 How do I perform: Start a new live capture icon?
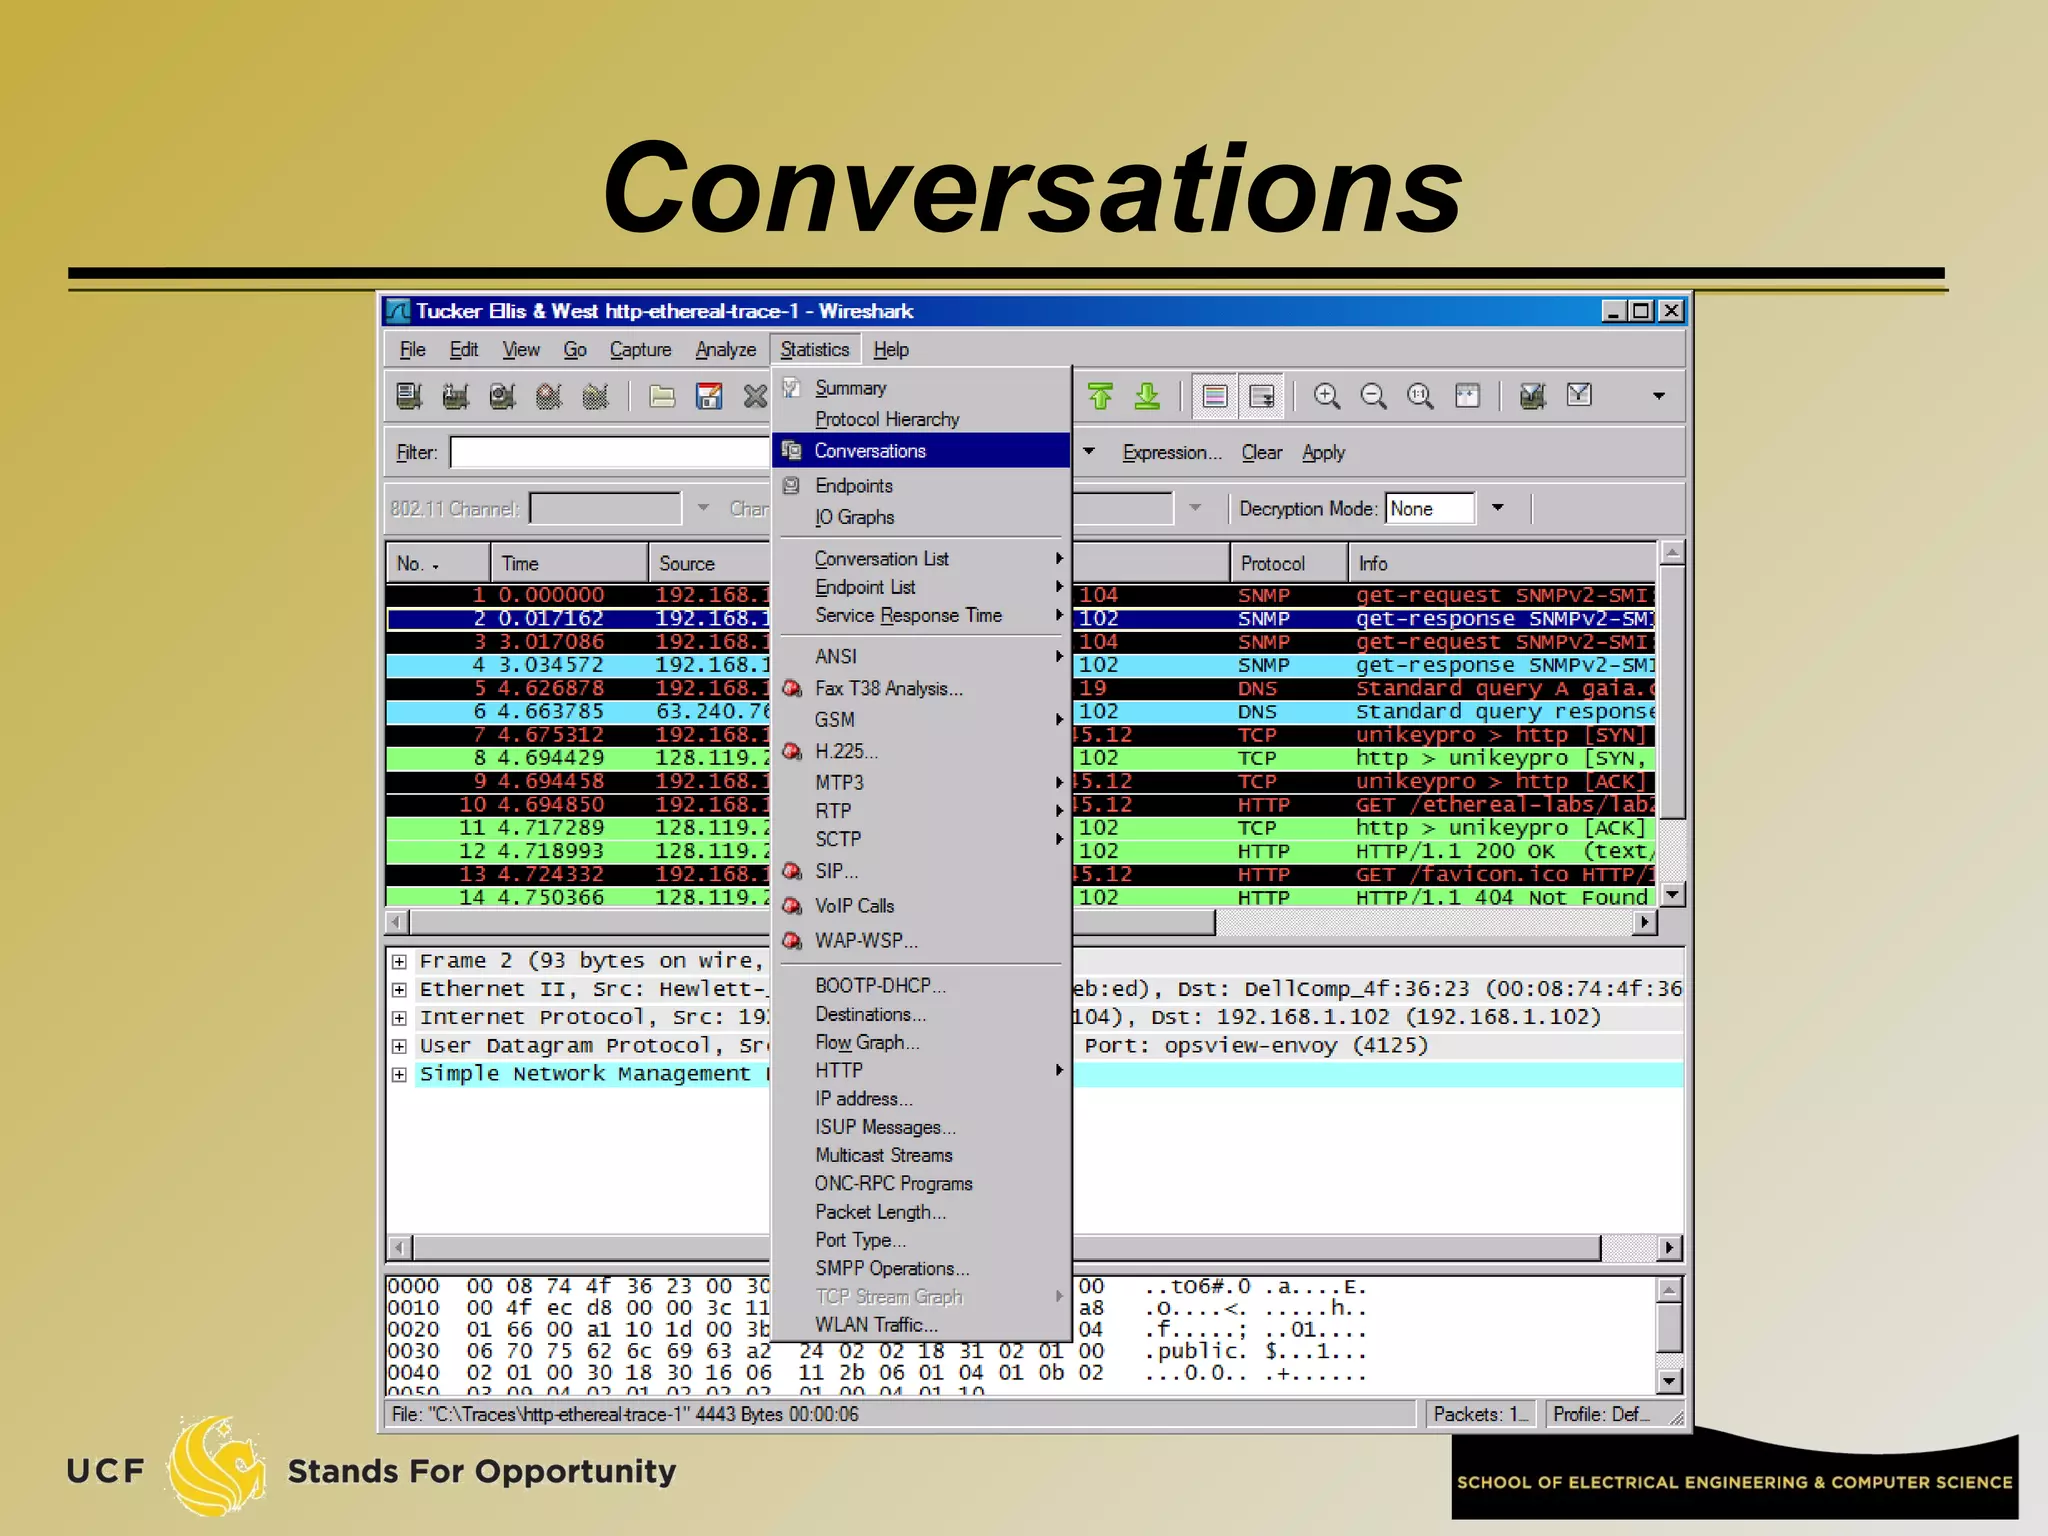(x=502, y=397)
